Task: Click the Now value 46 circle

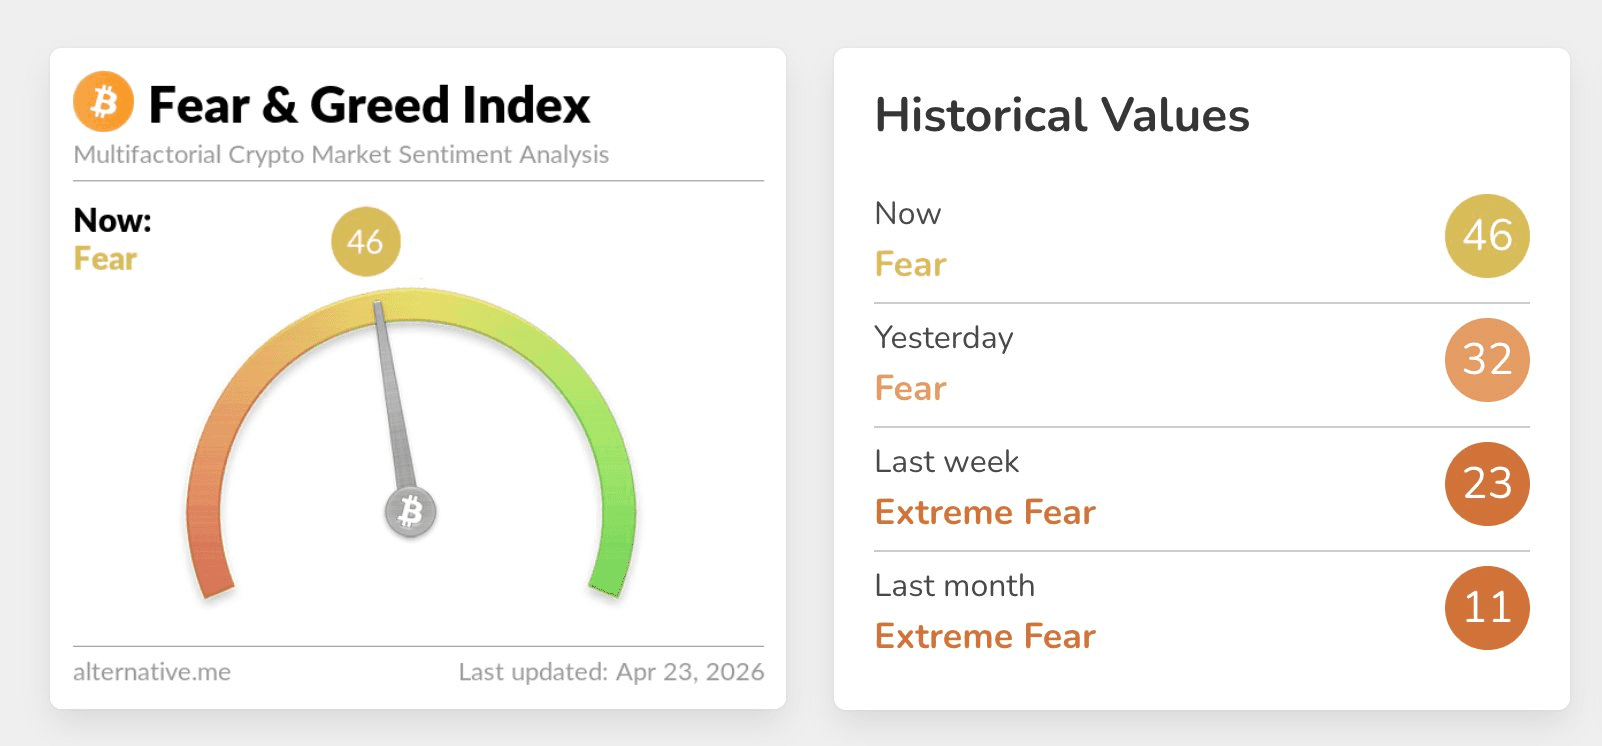Action: (1486, 236)
